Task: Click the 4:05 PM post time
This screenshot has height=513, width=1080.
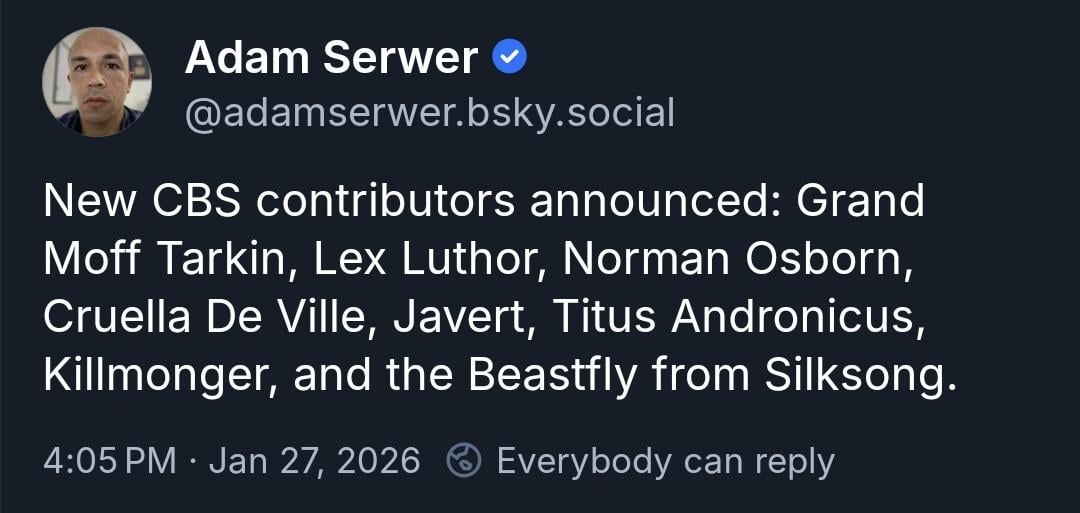Action: tap(110, 461)
